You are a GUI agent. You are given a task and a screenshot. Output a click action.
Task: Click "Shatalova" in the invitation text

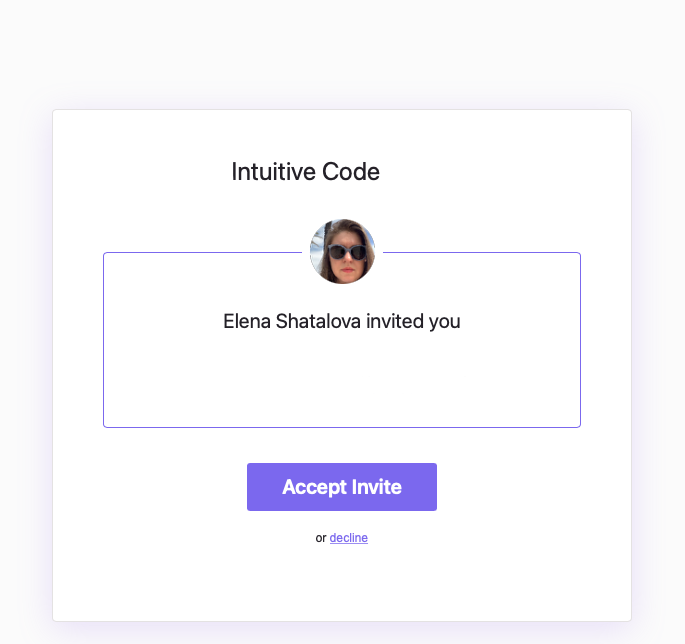tap(318, 321)
